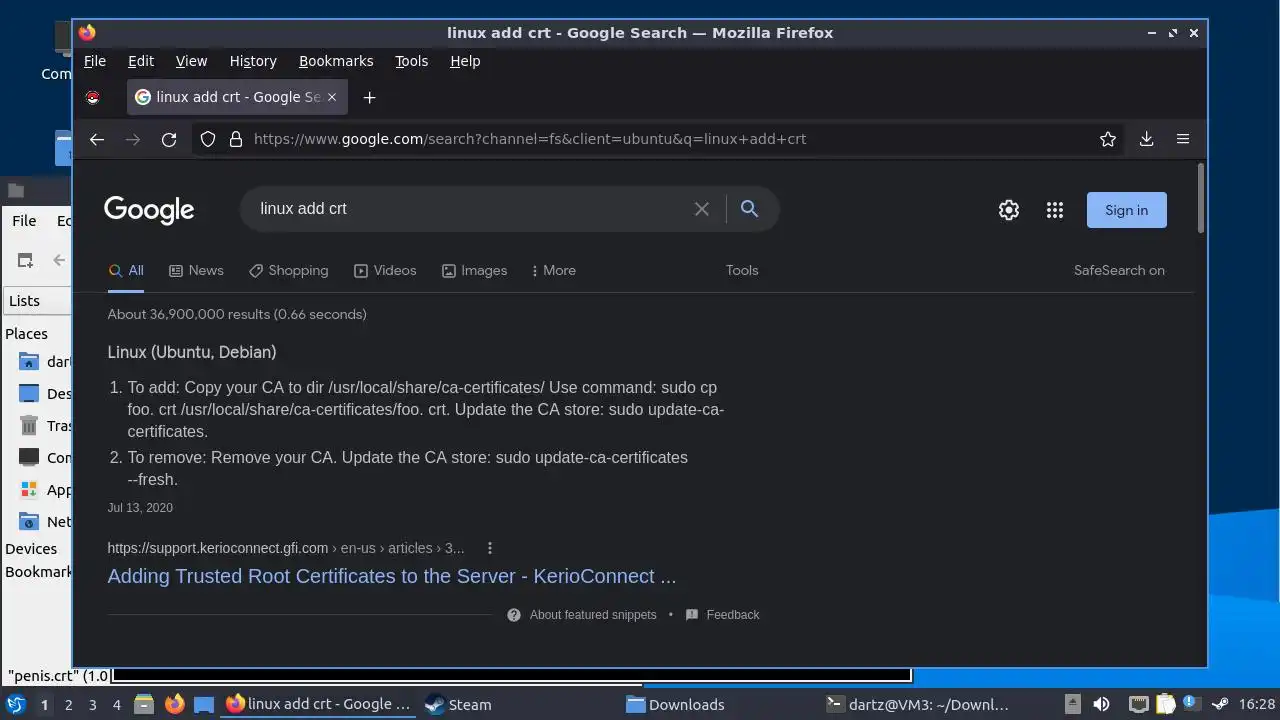Open the Firefox downloads panel
1280x720 pixels.
1147,139
